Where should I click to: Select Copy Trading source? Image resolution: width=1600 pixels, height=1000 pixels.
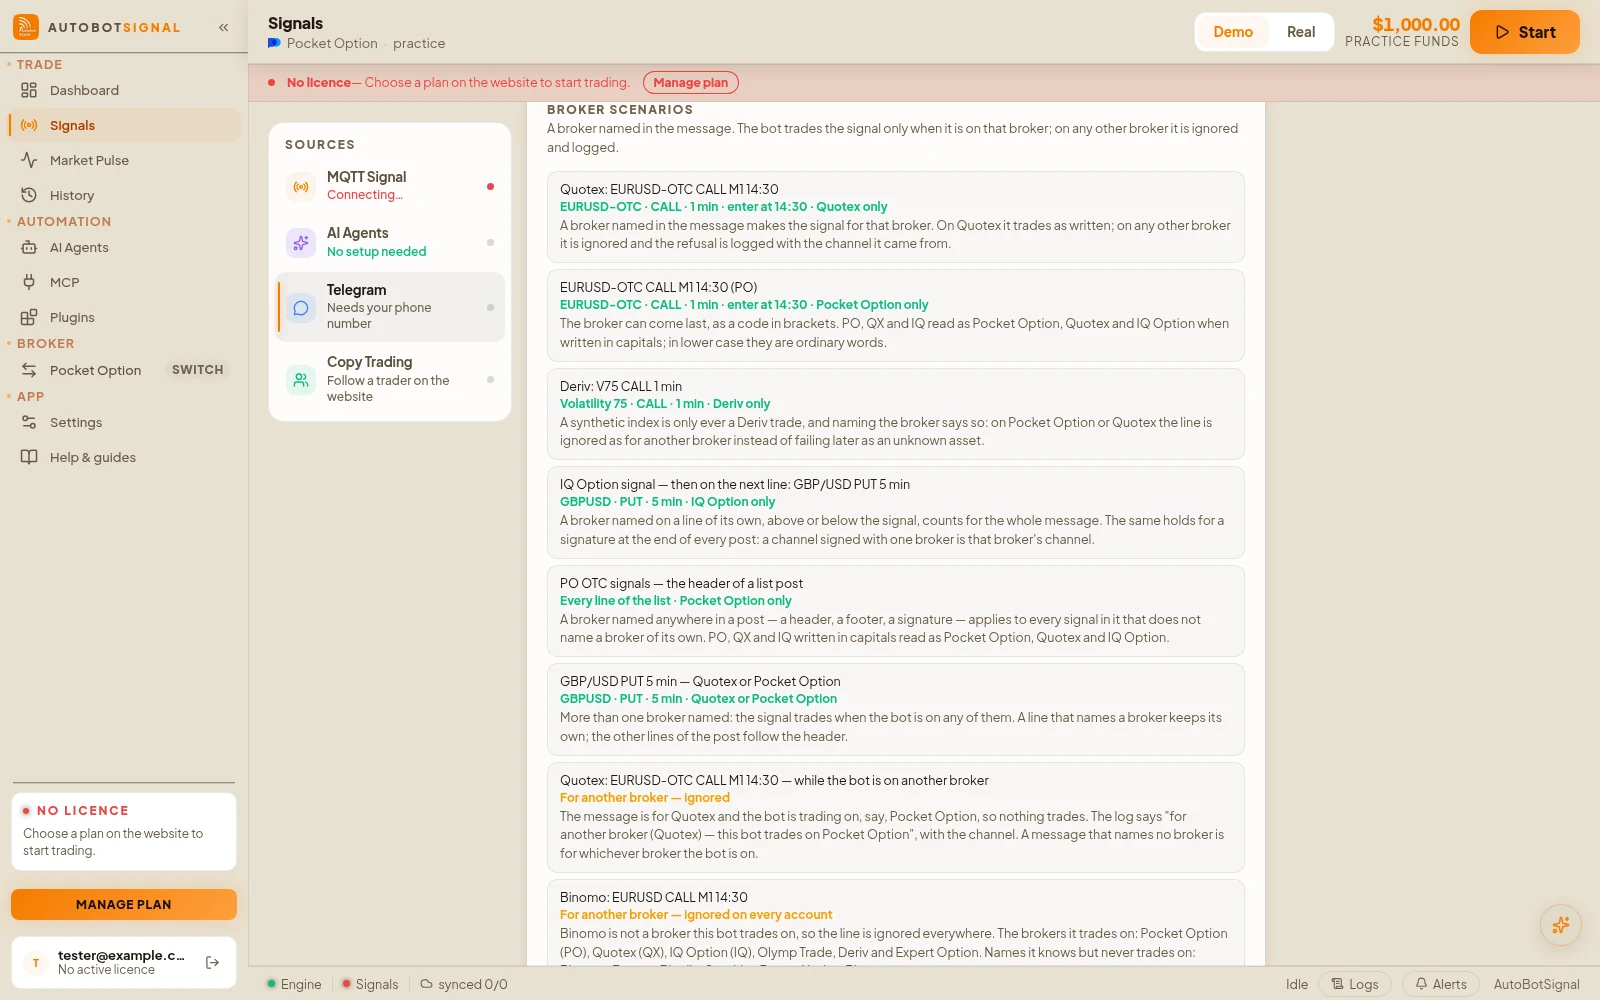[390, 379]
